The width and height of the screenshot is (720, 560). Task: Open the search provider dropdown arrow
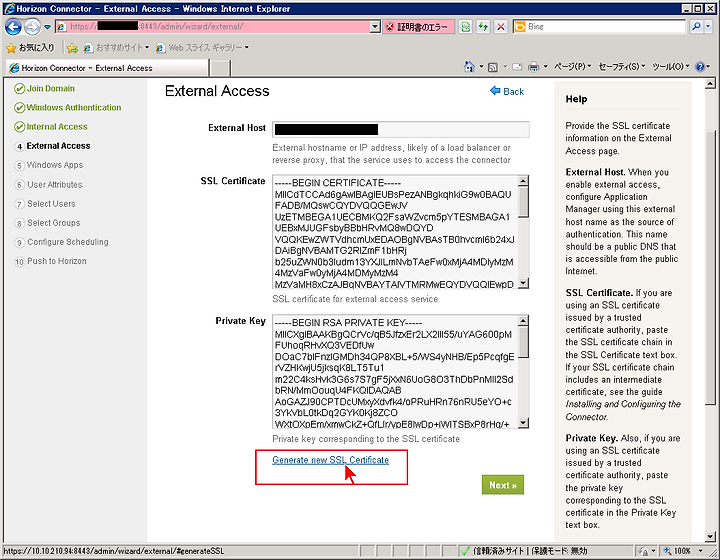pos(708,27)
